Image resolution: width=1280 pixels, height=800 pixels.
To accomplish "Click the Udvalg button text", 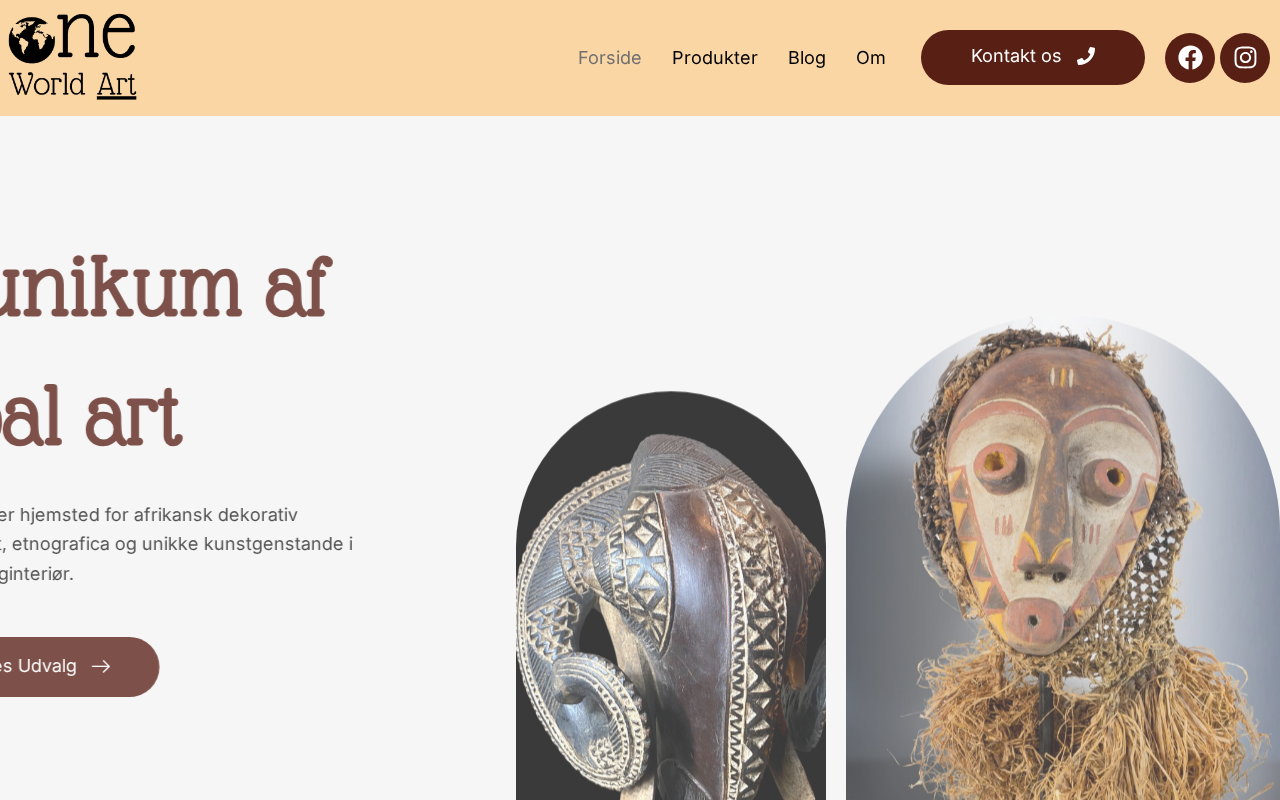I will (38, 666).
